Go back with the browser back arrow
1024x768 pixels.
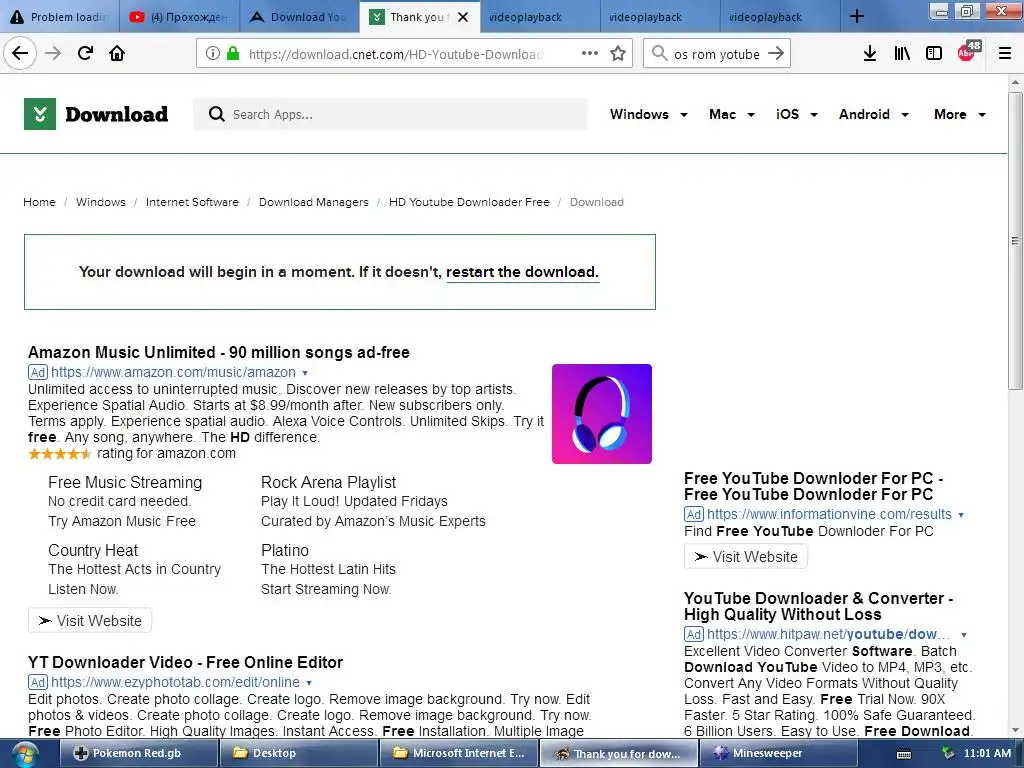[20, 53]
